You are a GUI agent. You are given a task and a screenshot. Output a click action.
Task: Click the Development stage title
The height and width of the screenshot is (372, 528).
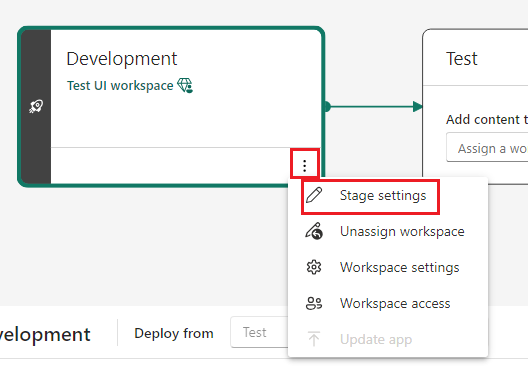pyautogui.click(x=122, y=59)
